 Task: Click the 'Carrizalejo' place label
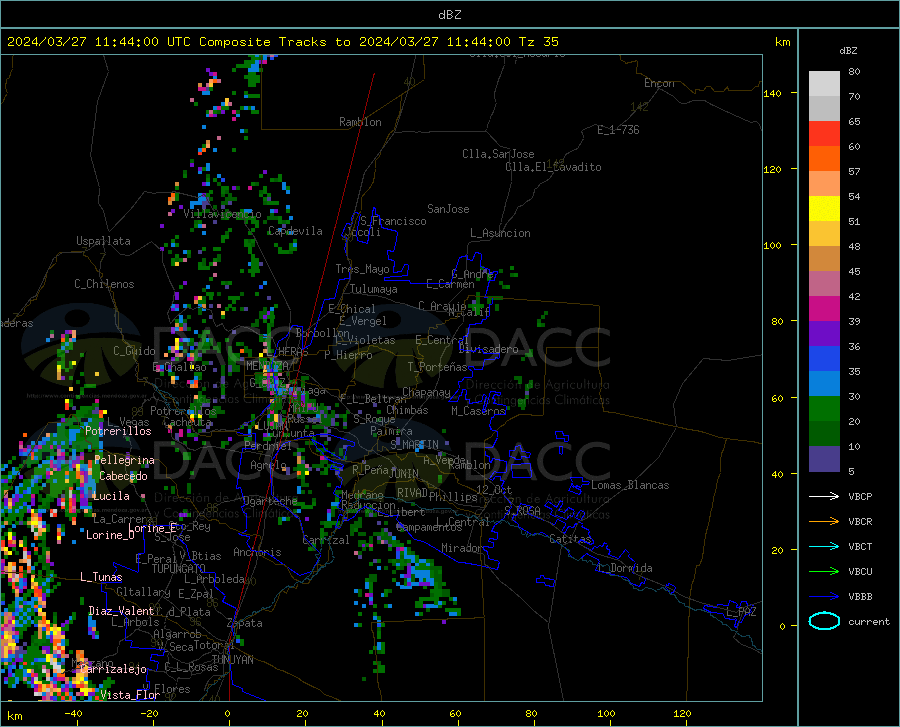tap(114, 669)
